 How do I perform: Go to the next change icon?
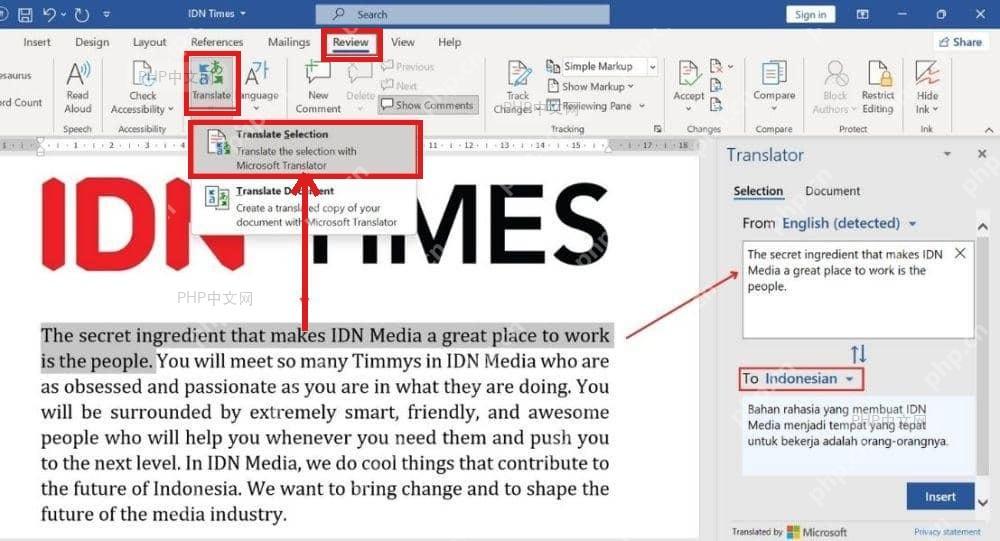click(716, 105)
